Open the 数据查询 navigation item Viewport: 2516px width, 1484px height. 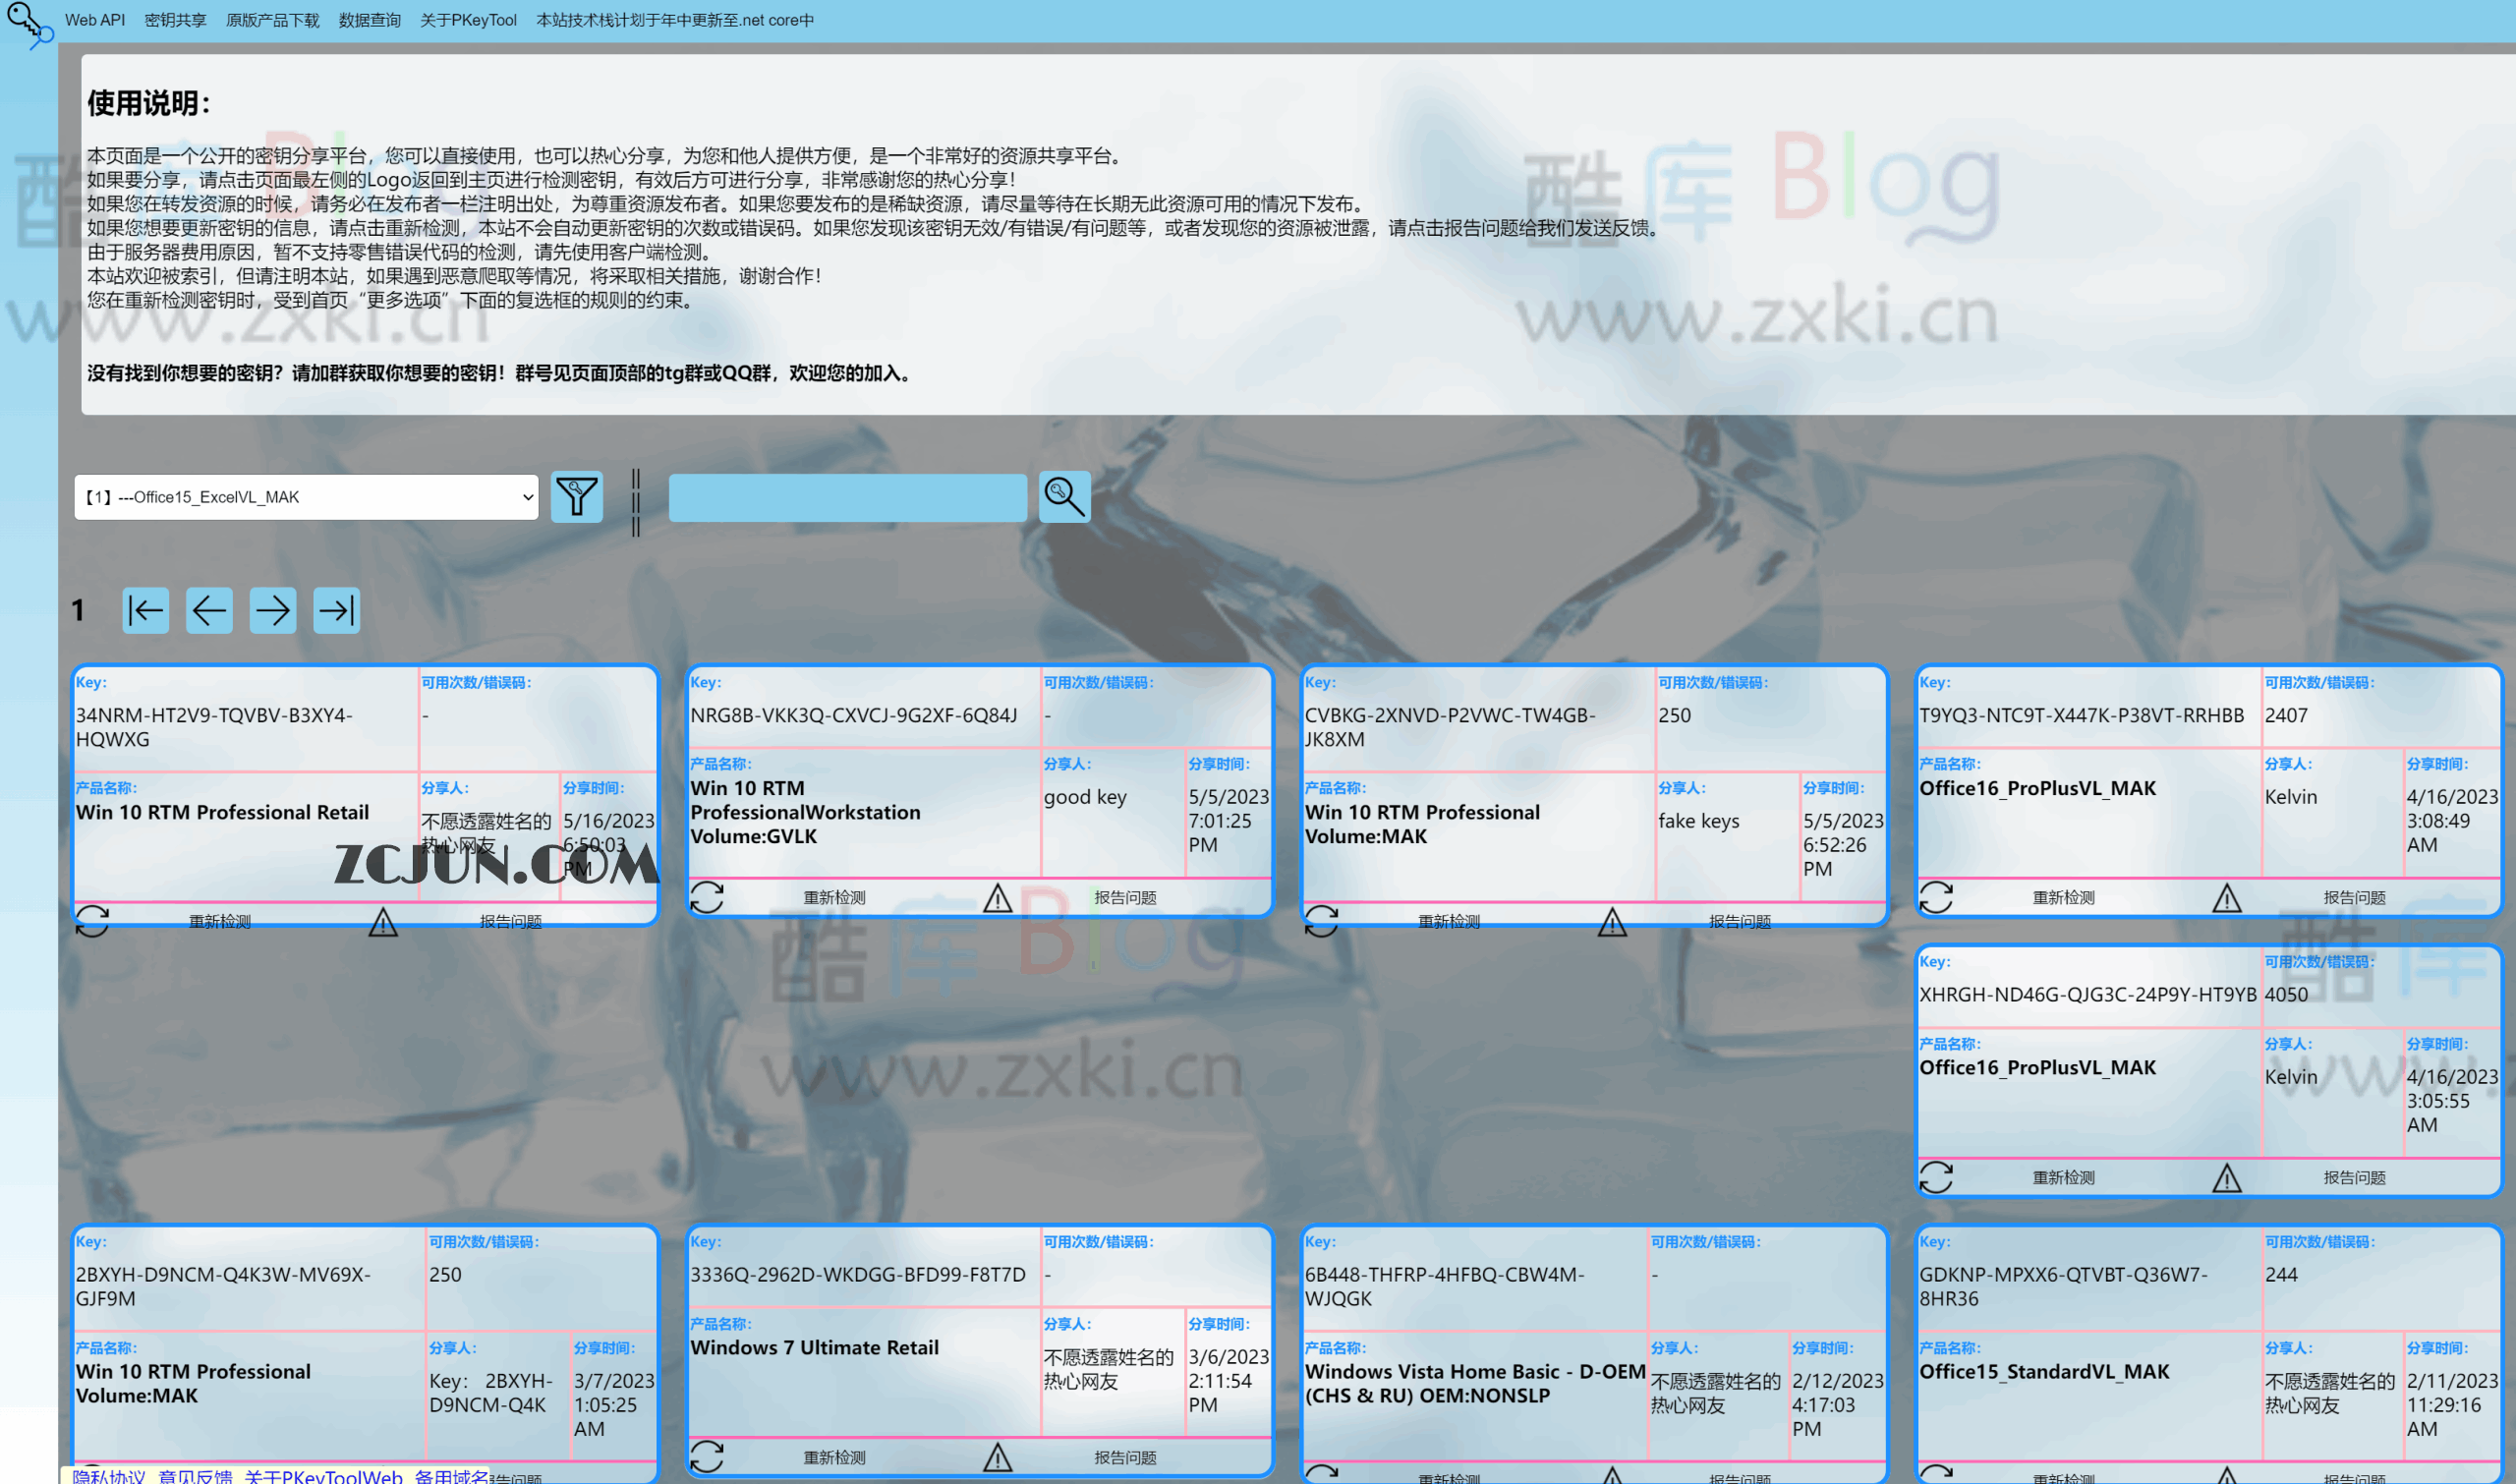point(369,20)
